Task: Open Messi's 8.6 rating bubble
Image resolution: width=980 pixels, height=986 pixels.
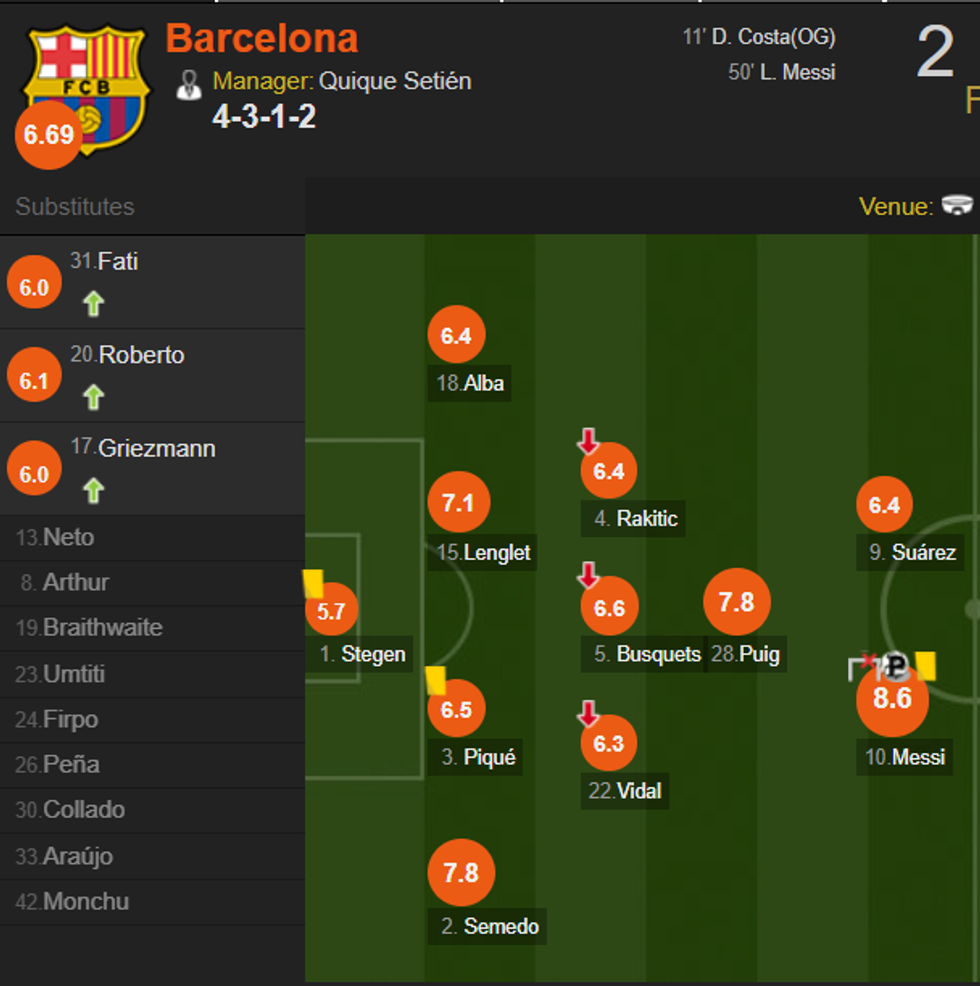Action: tap(892, 698)
